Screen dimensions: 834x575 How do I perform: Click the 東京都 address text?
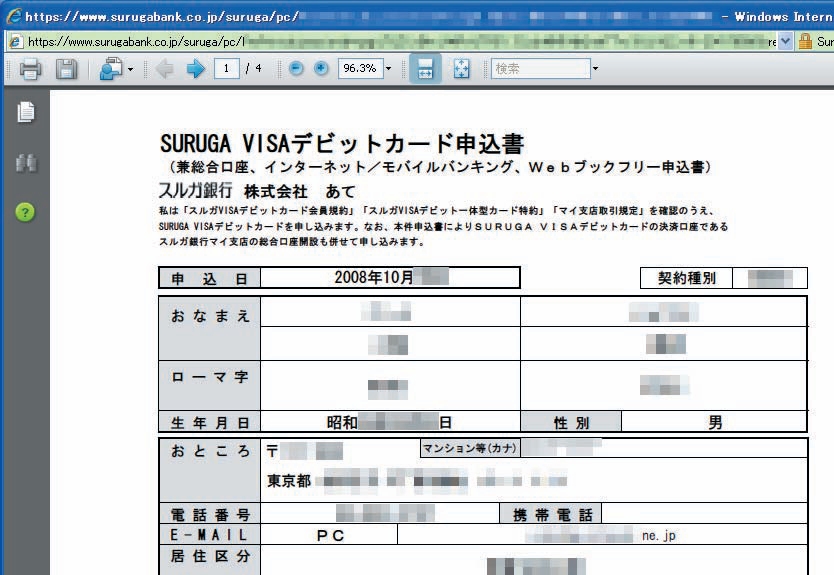click(289, 481)
